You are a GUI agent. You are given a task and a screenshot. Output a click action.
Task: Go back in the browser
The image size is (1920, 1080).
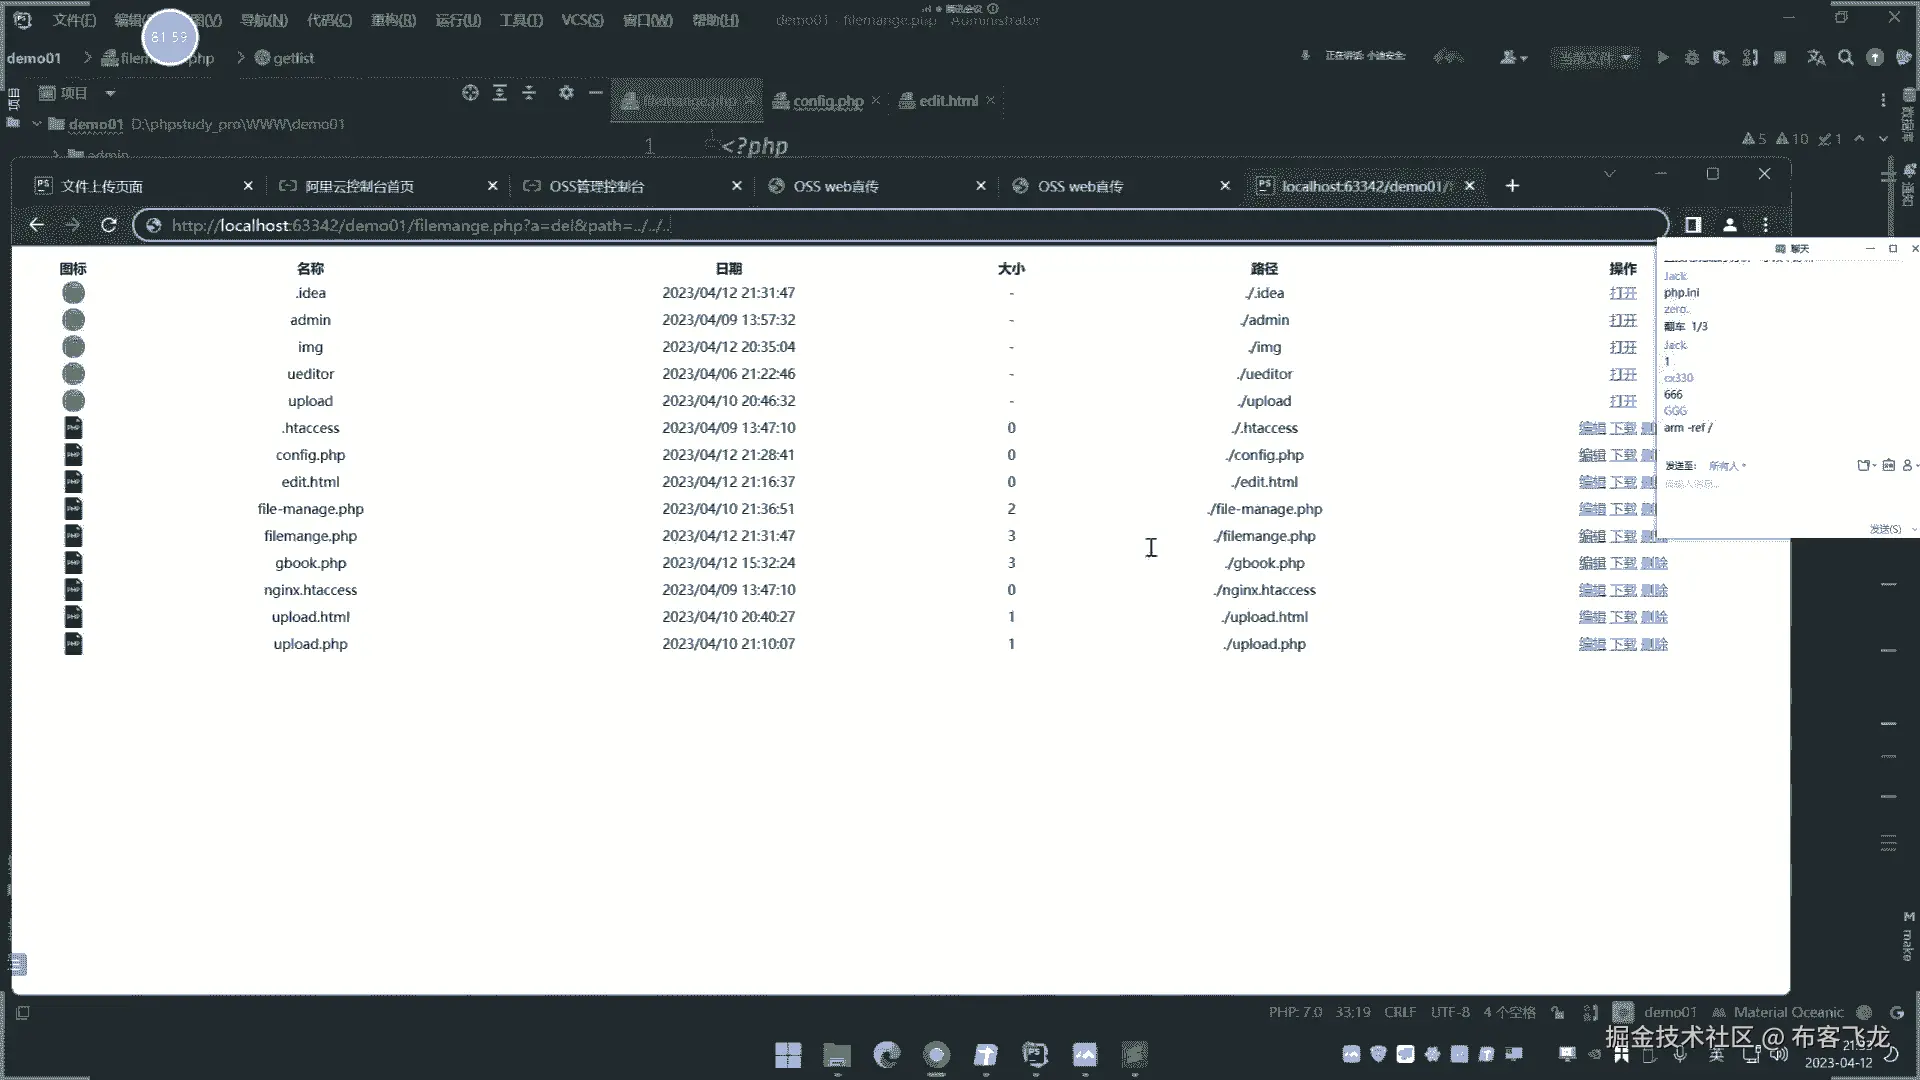37,225
